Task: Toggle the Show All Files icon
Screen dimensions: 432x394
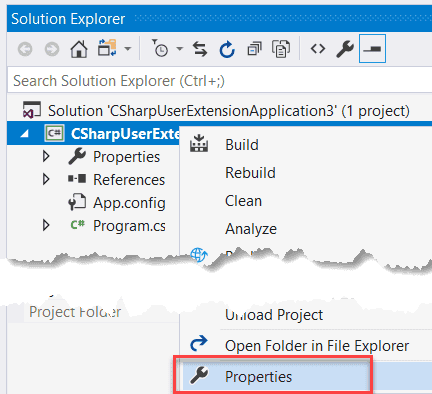Action: pyautogui.click(x=281, y=49)
